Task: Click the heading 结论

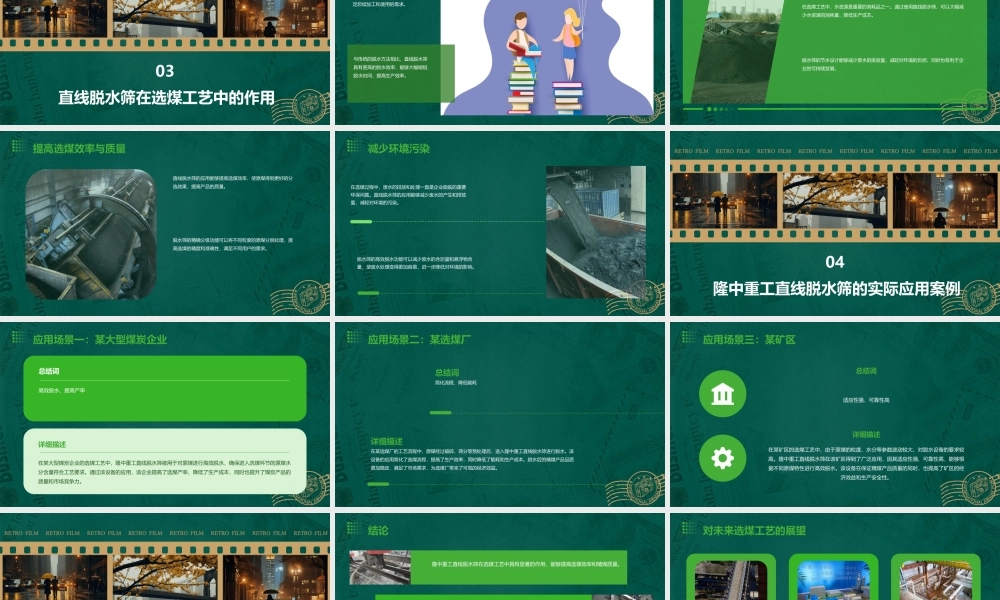Action: [378, 530]
